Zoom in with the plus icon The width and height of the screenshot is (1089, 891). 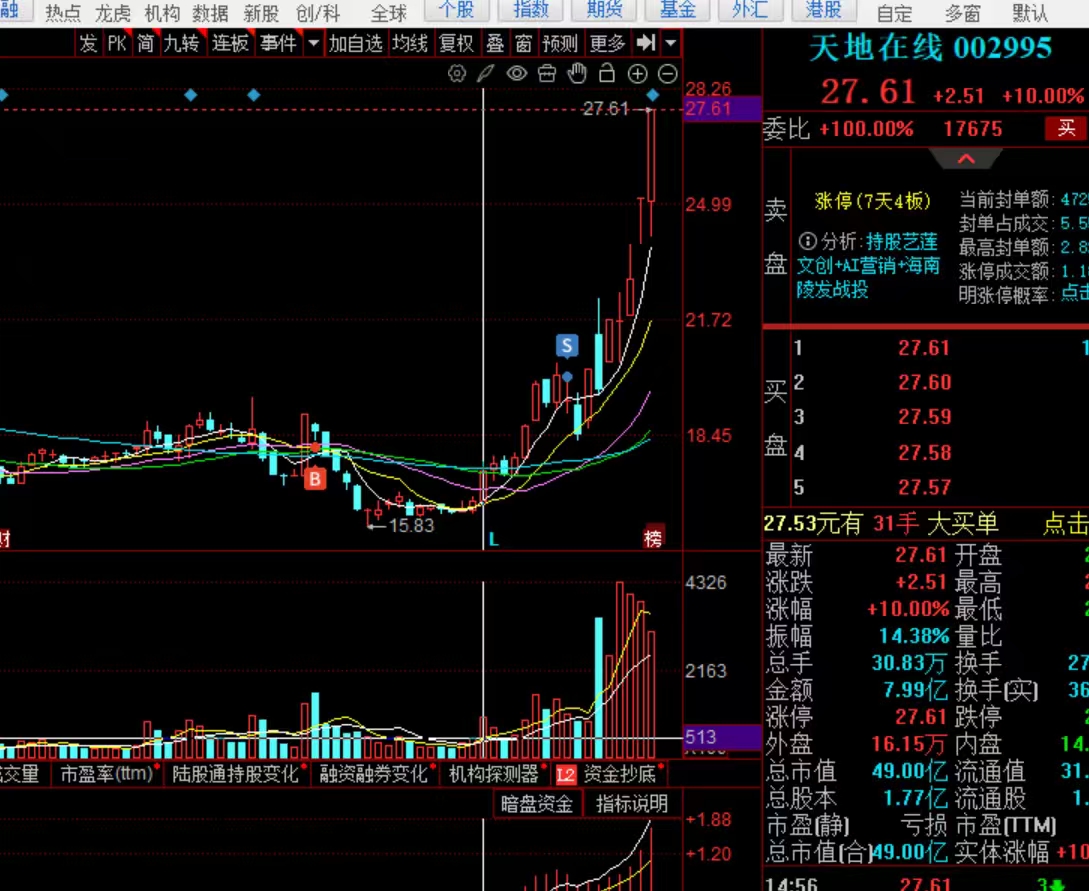click(638, 74)
